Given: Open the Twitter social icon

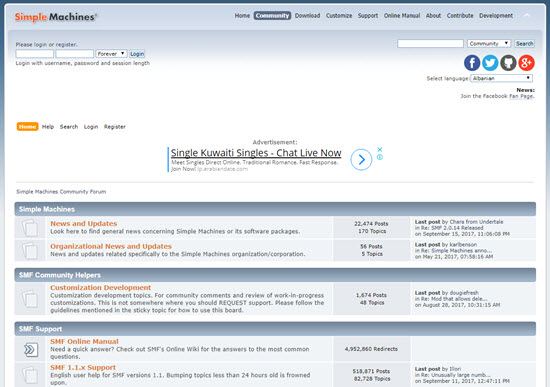Looking at the screenshot, I should click(x=490, y=63).
